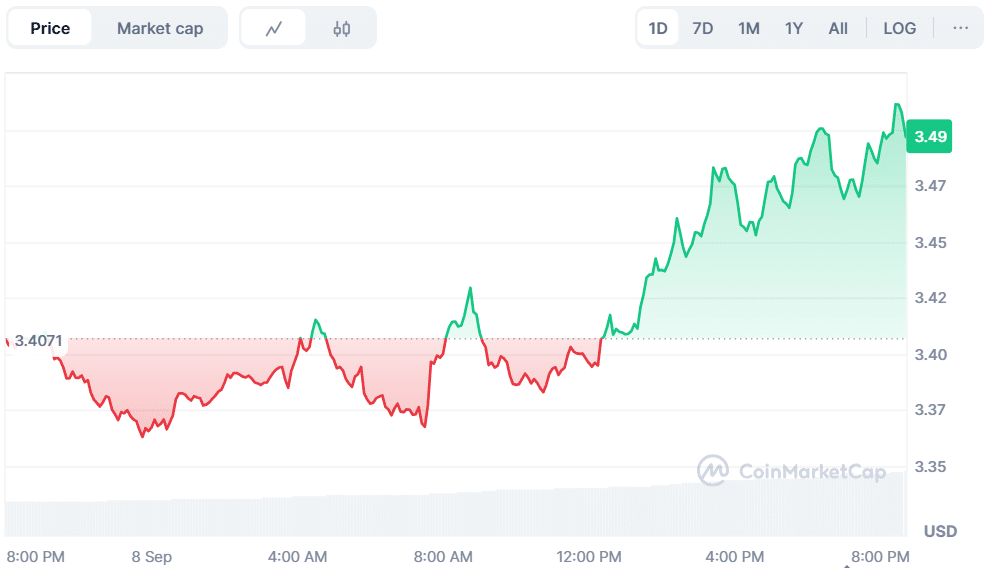Click the CoinMarketCap watermark logo
This screenshot has height=568, width=985.
pyautogui.click(x=791, y=471)
